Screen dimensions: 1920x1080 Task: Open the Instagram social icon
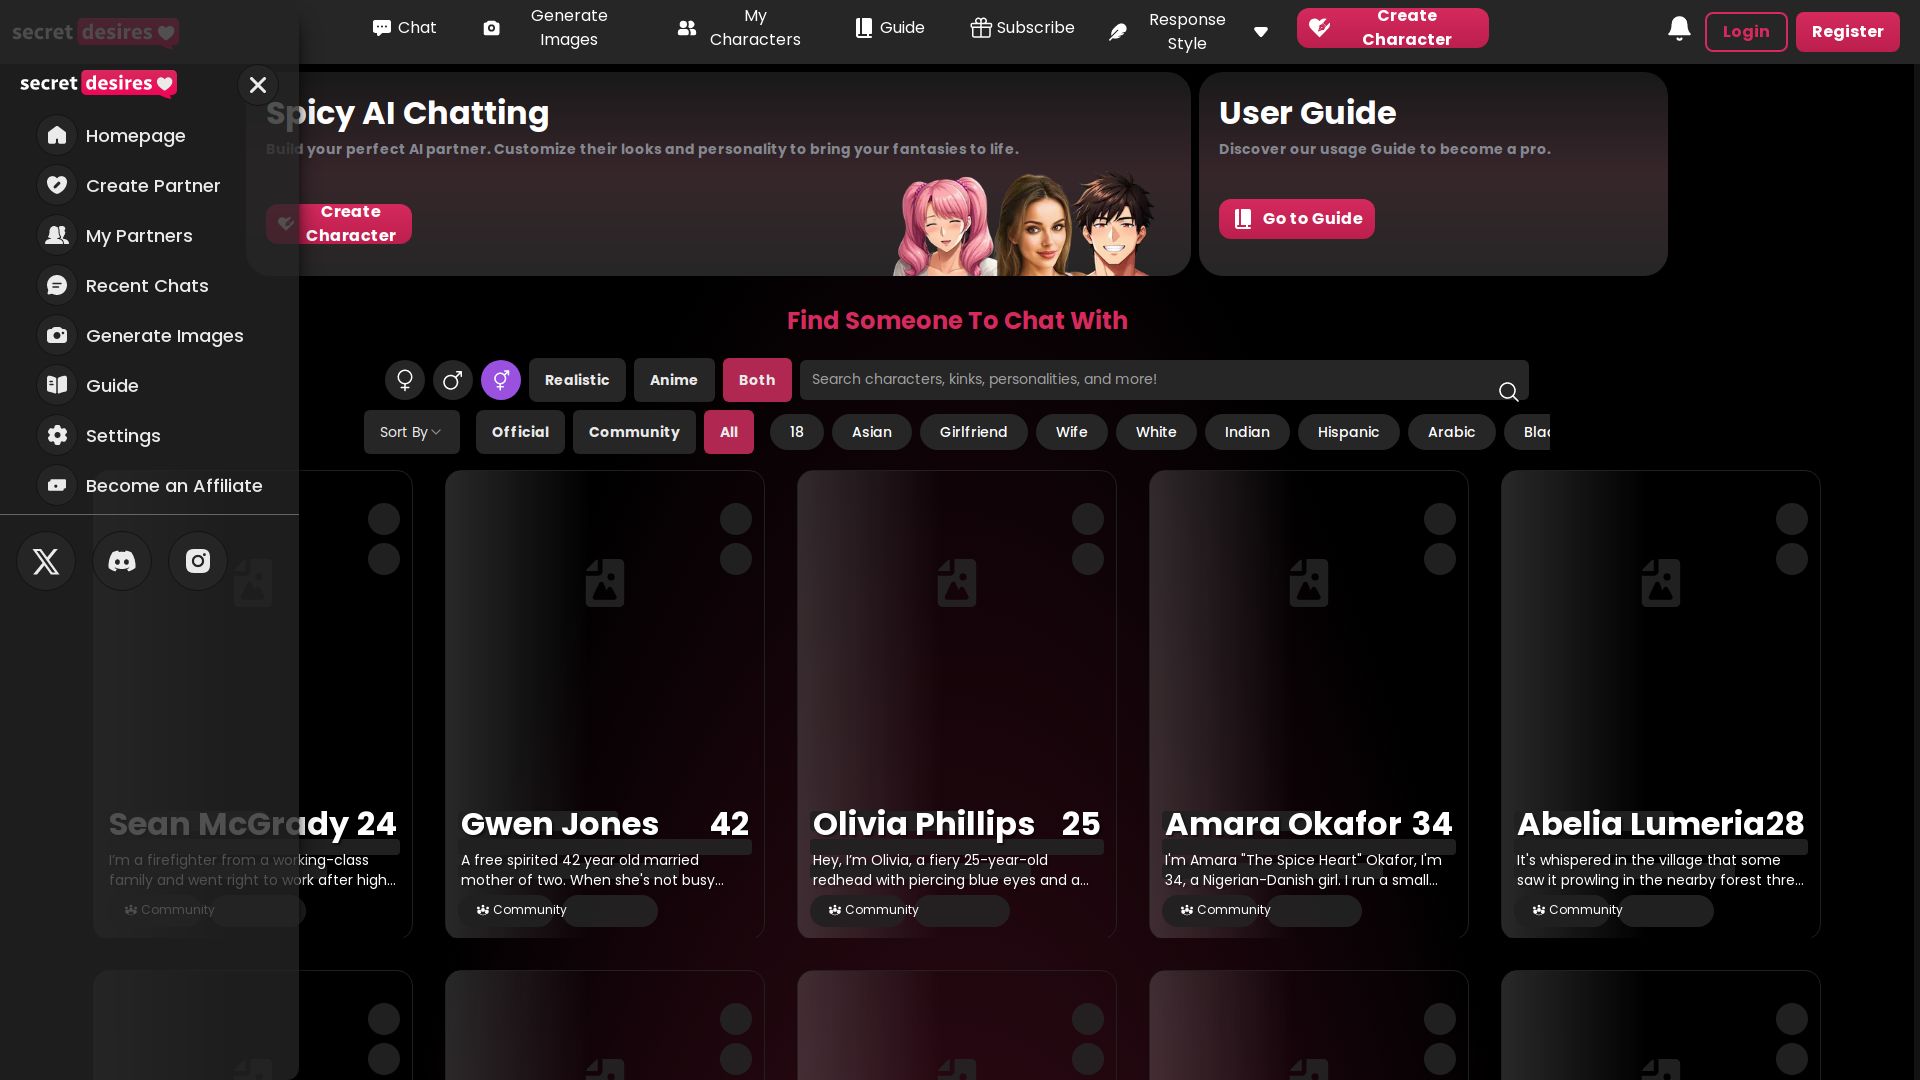[x=198, y=561]
